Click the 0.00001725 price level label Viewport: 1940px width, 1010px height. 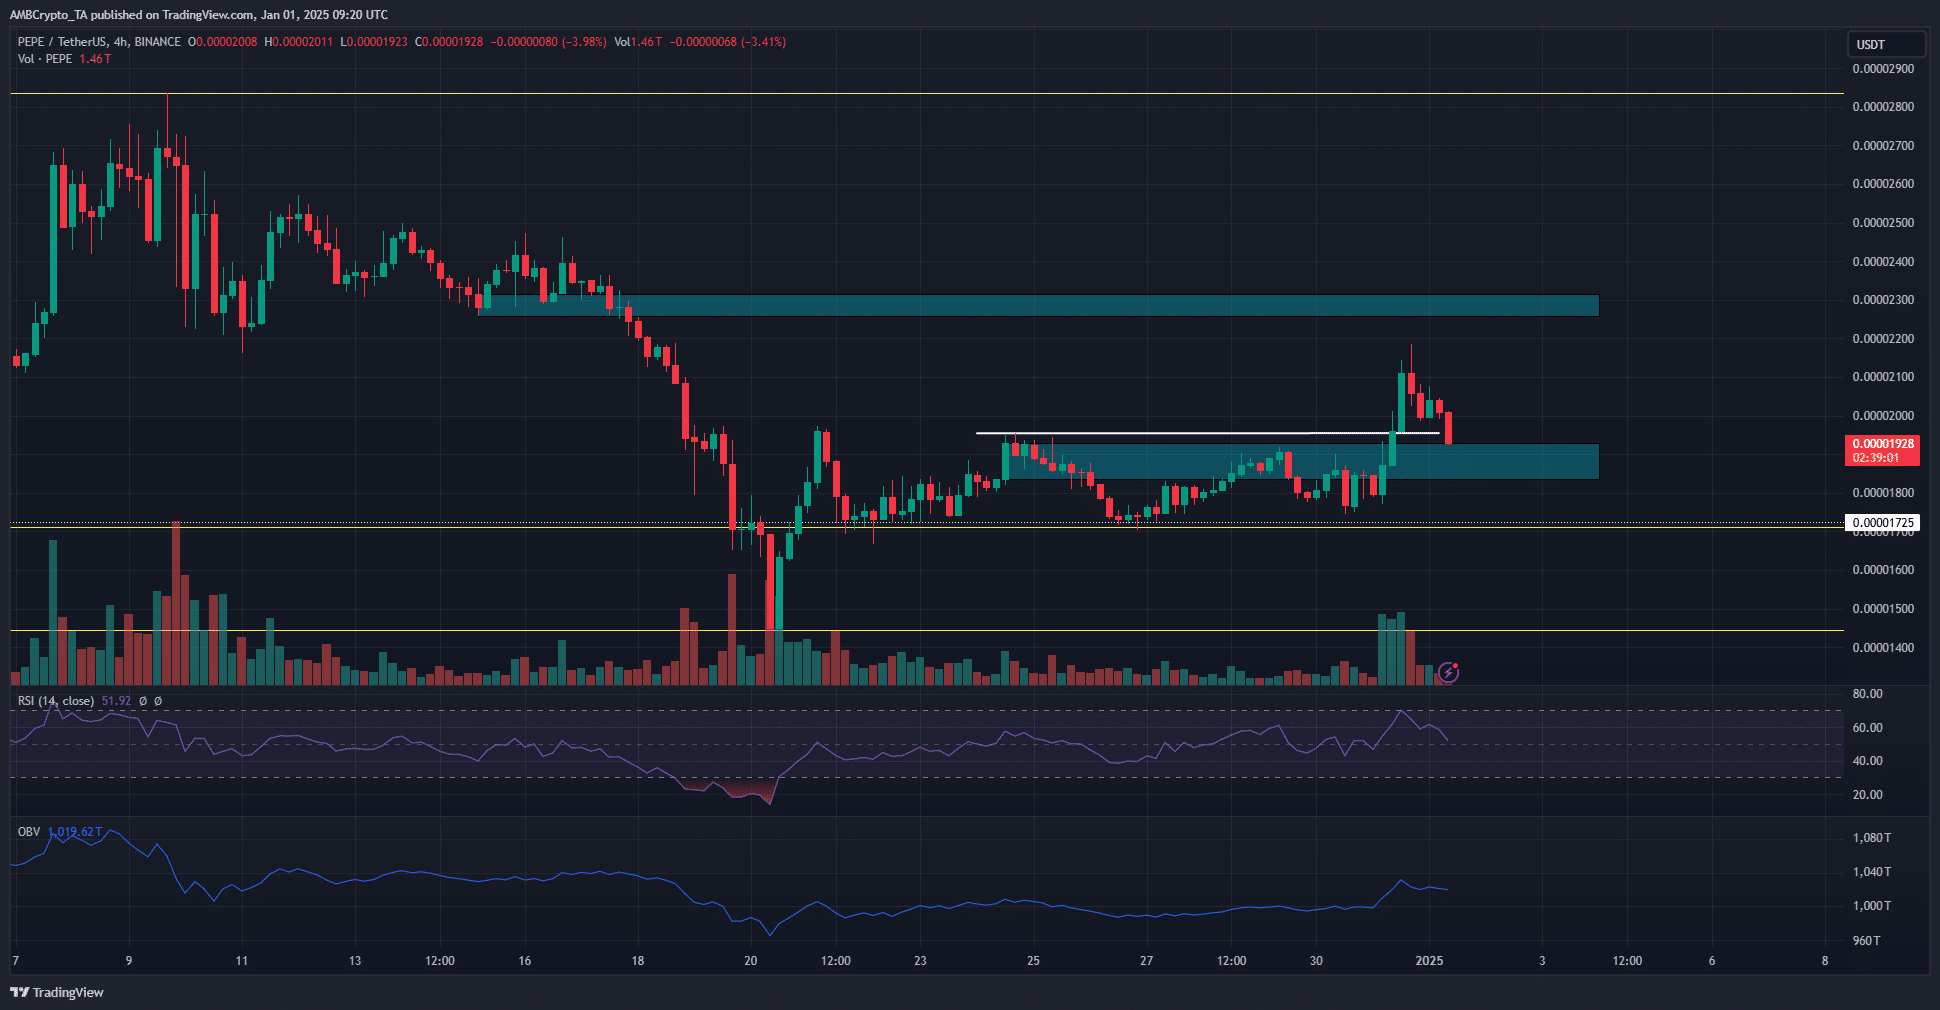pyautogui.click(x=1882, y=523)
